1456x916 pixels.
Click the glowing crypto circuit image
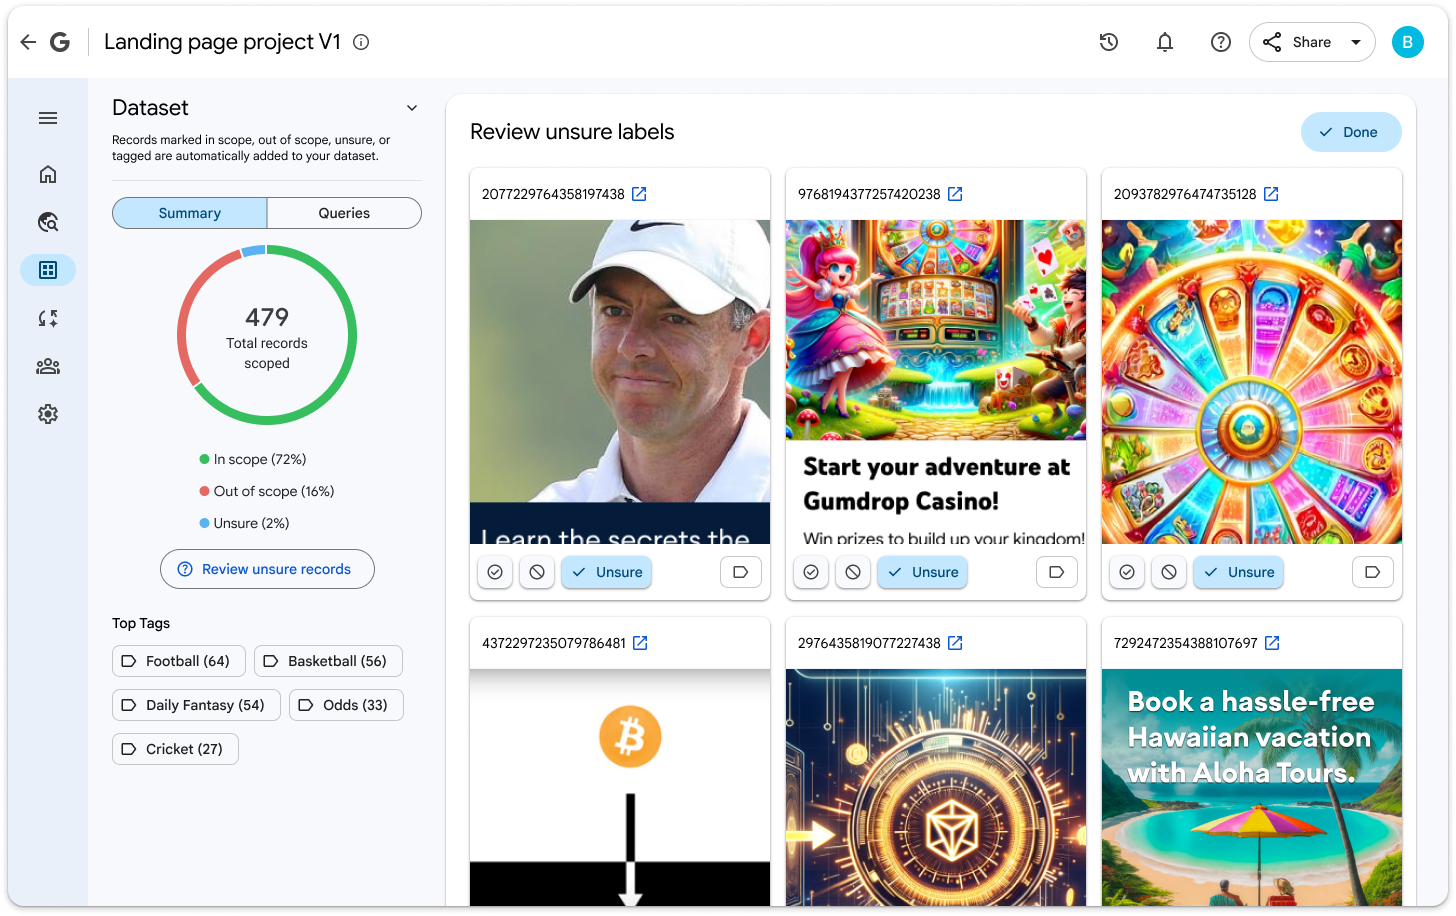pyautogui.click(x=936, y=787)
